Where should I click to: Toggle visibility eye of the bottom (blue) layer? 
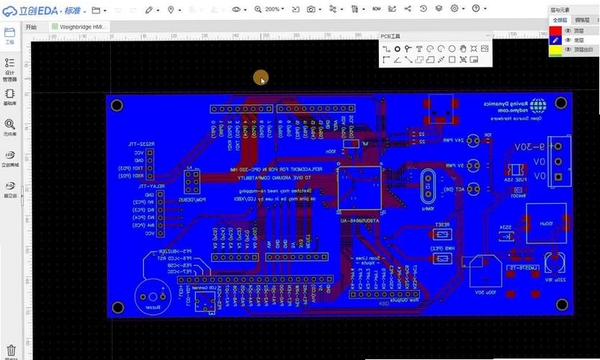(x=568, y=40)
